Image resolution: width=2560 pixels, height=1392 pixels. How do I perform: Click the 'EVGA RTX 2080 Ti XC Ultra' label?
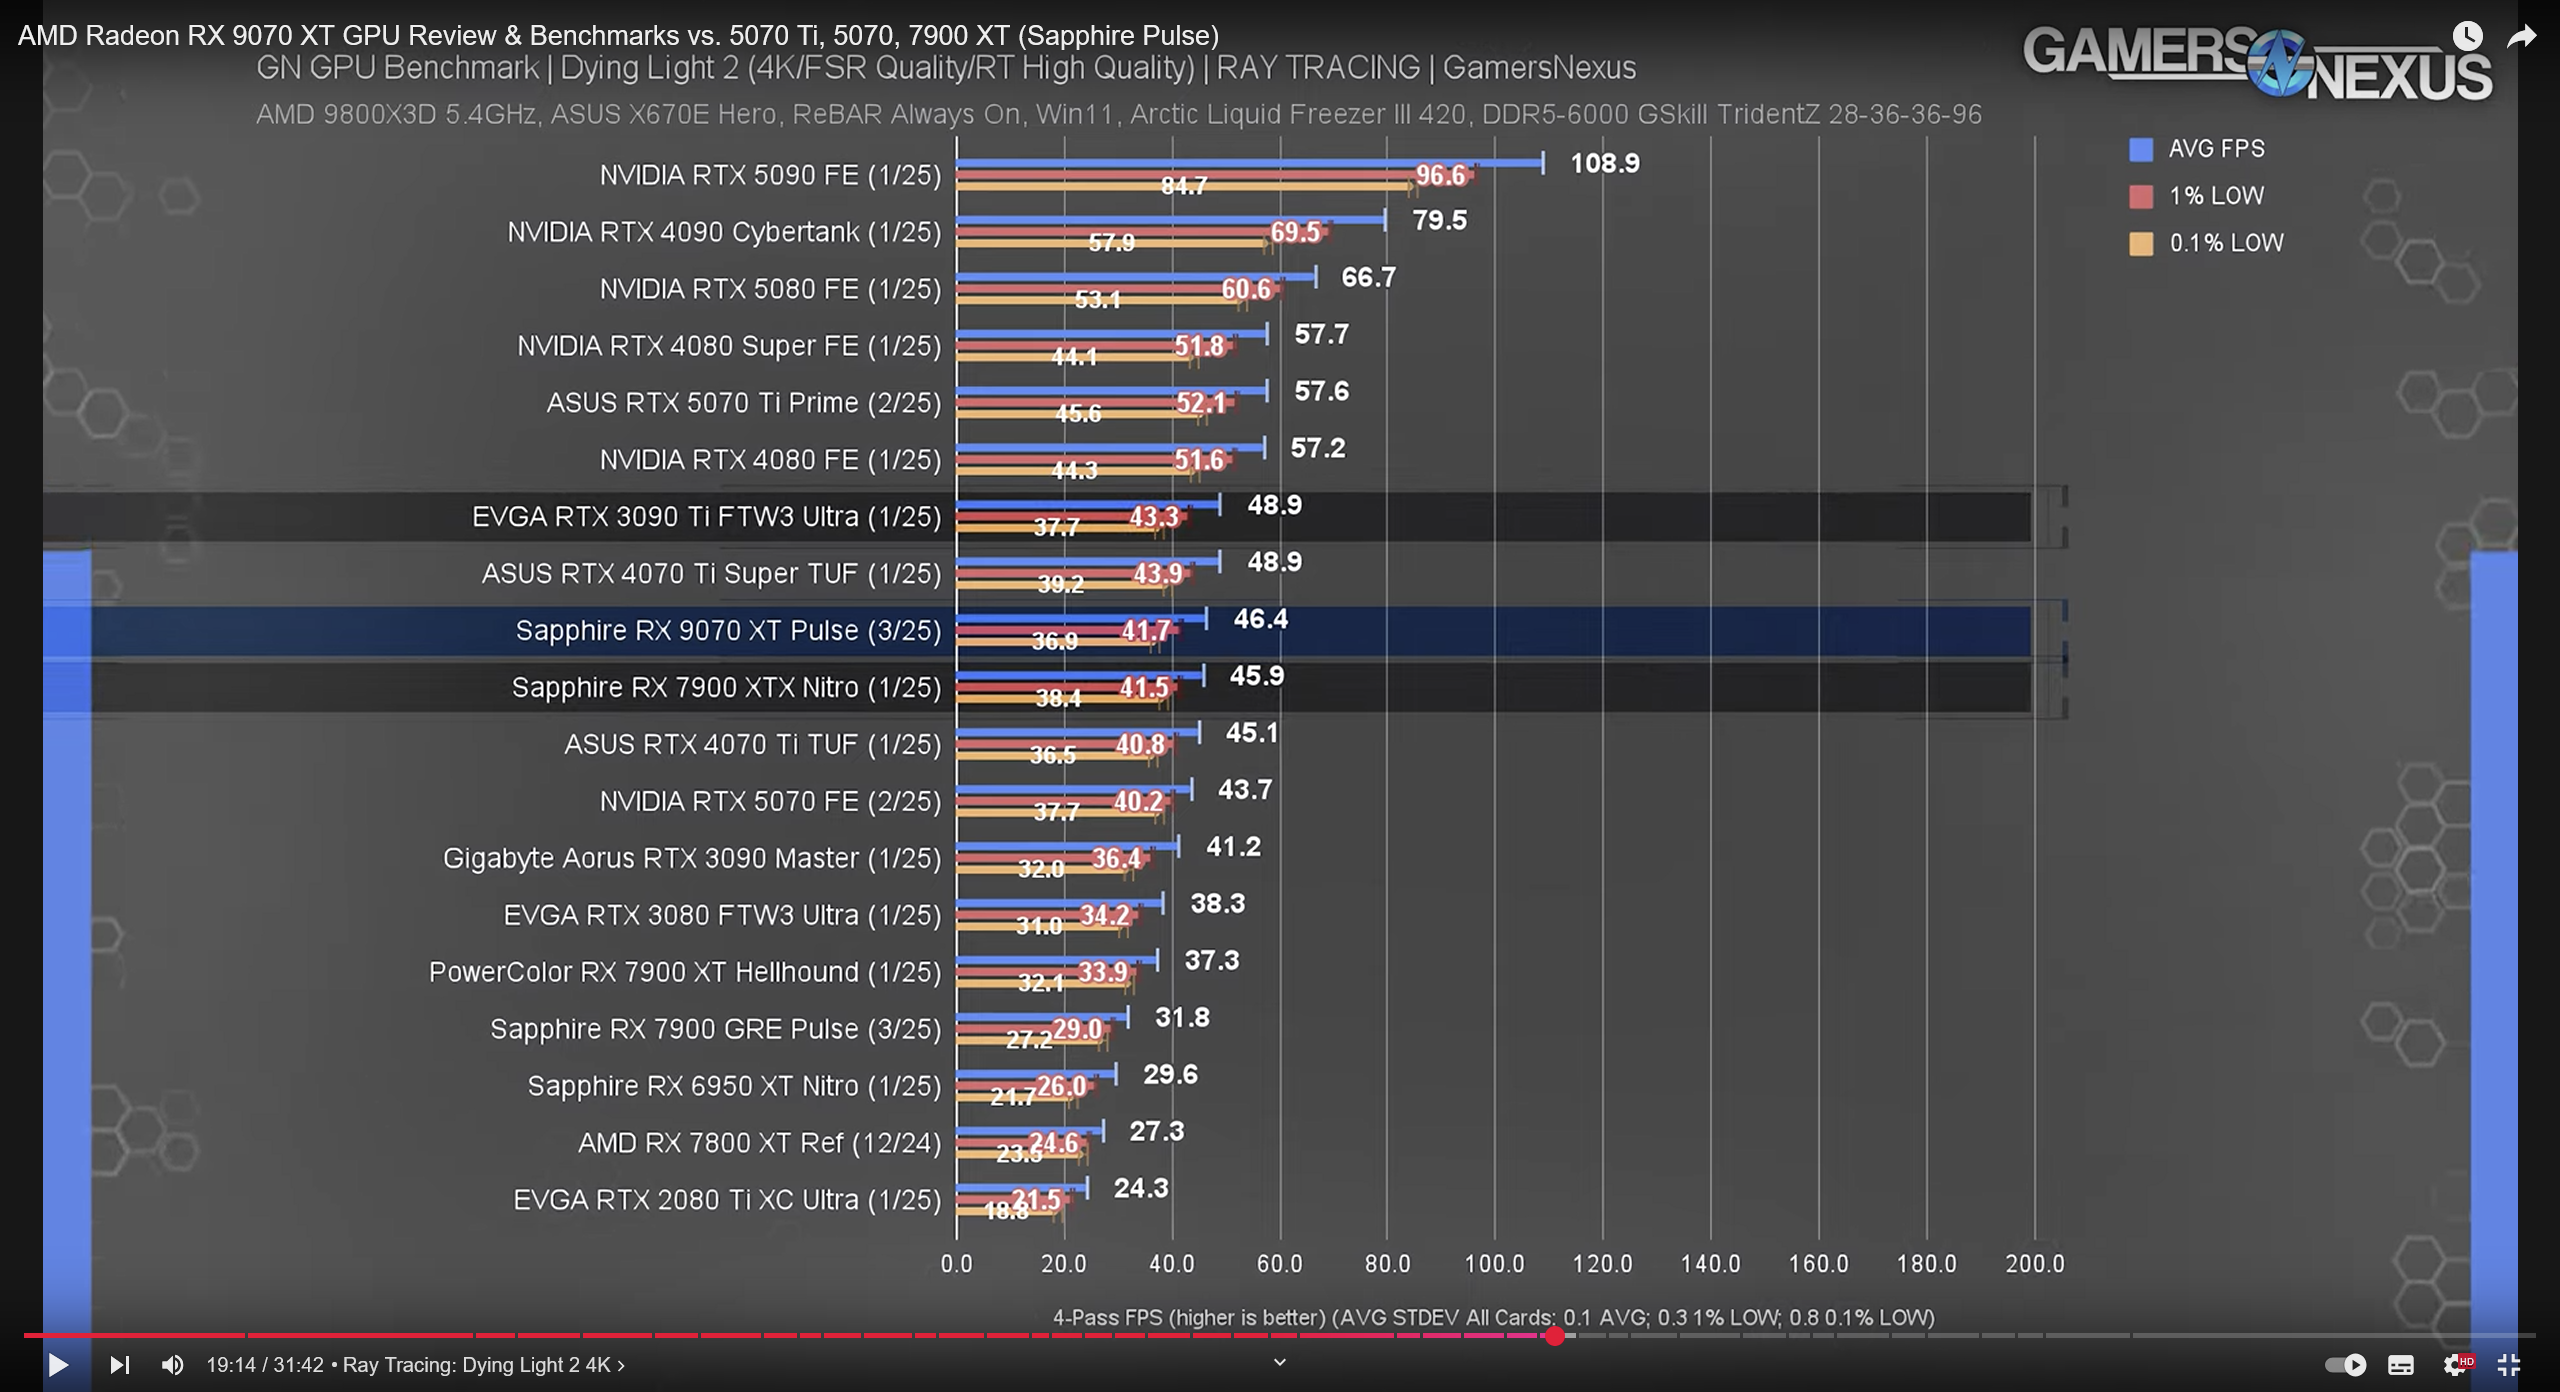click(x=727, y=1201)
